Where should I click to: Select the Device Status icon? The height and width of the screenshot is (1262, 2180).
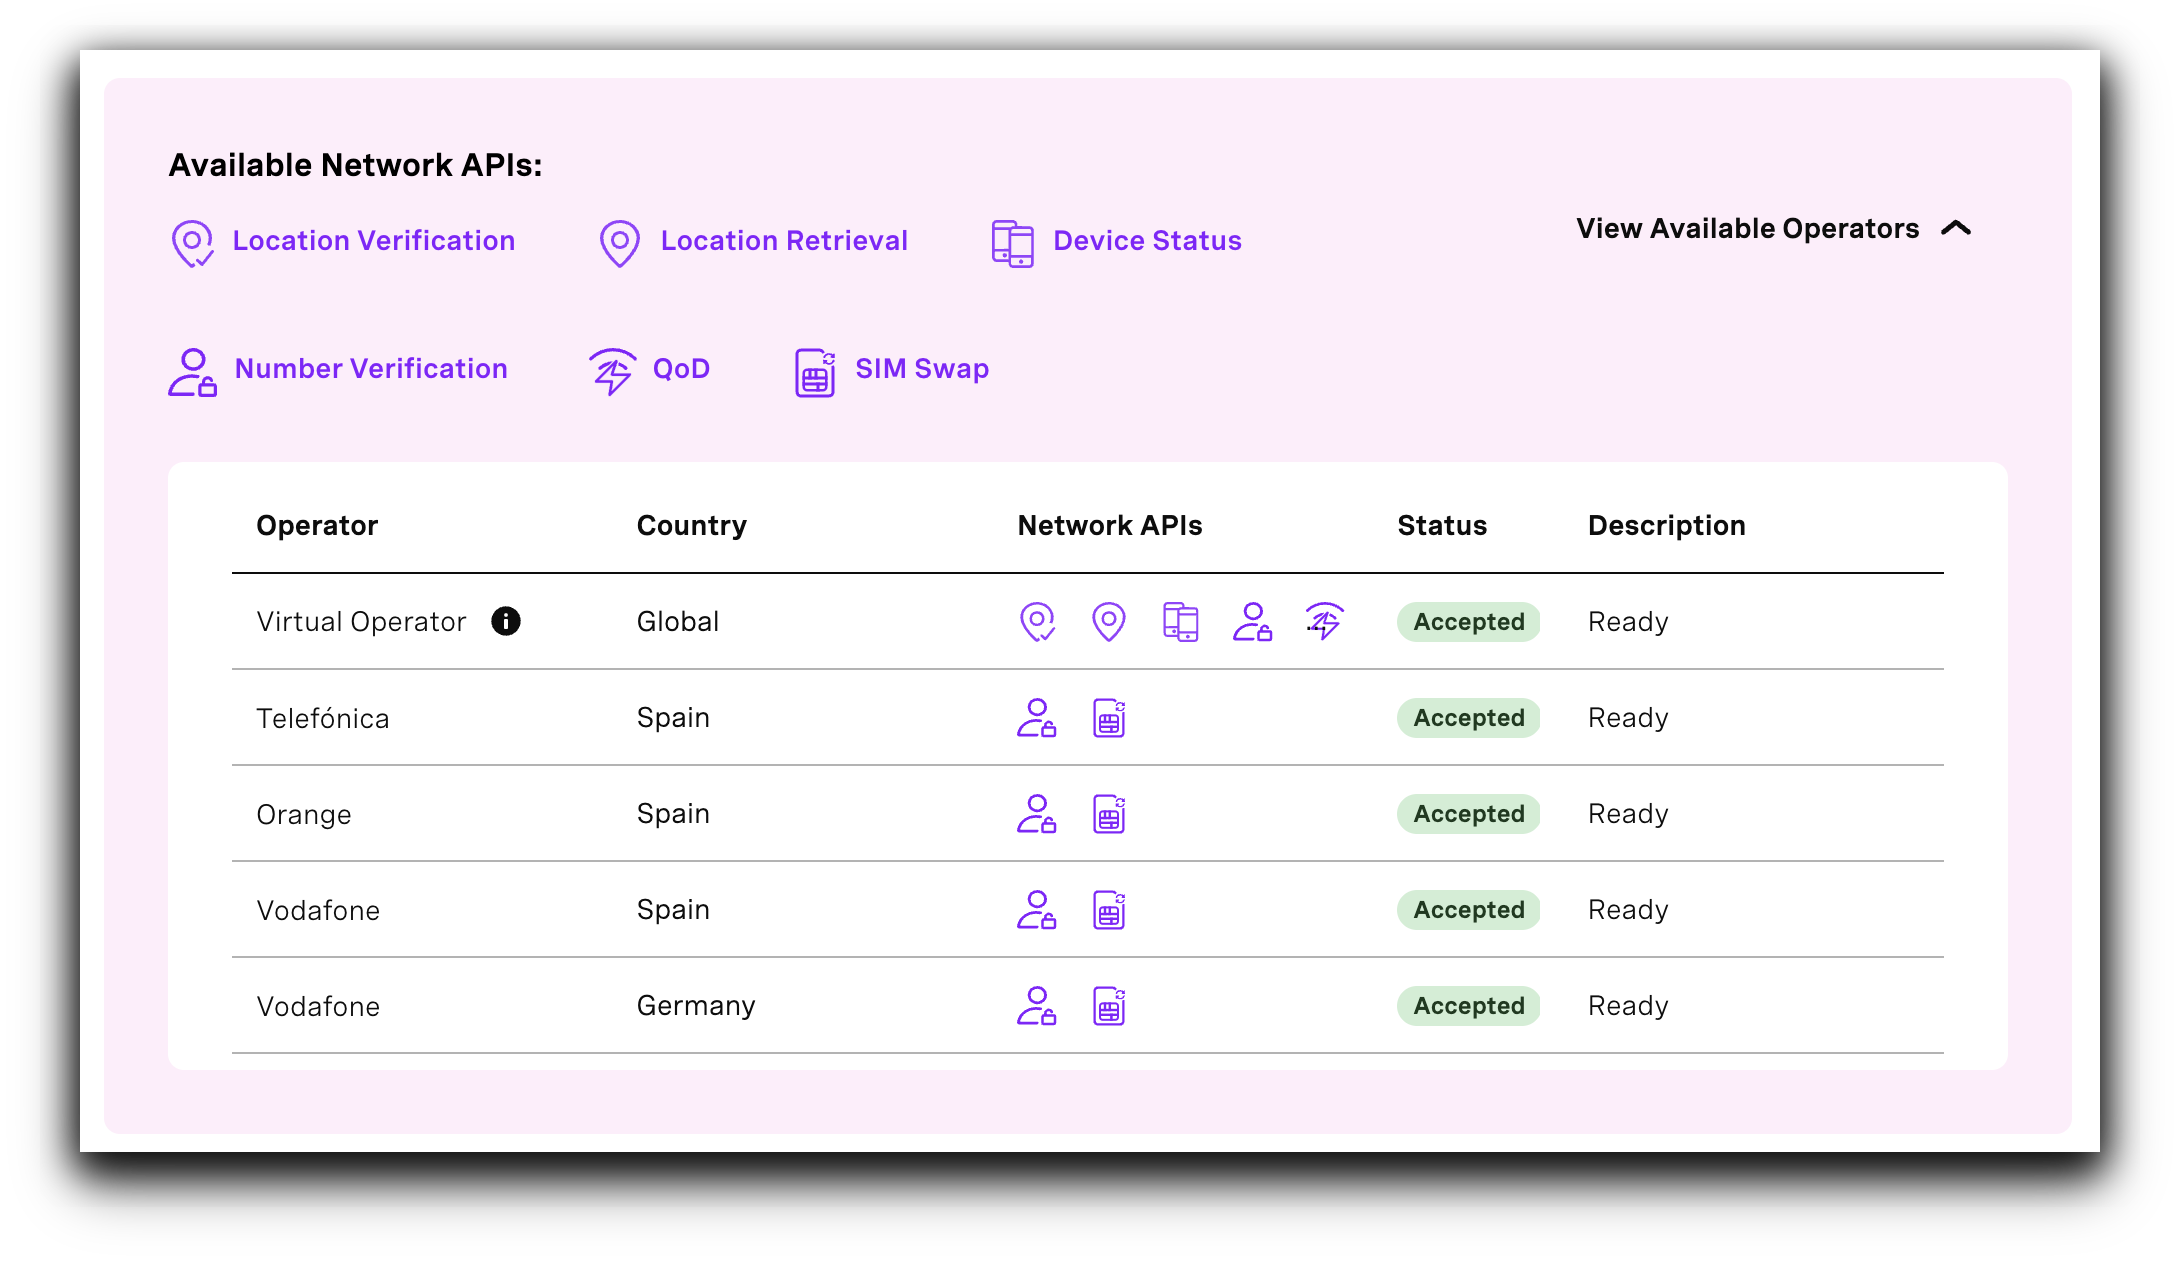click(x=1011, y=242)
